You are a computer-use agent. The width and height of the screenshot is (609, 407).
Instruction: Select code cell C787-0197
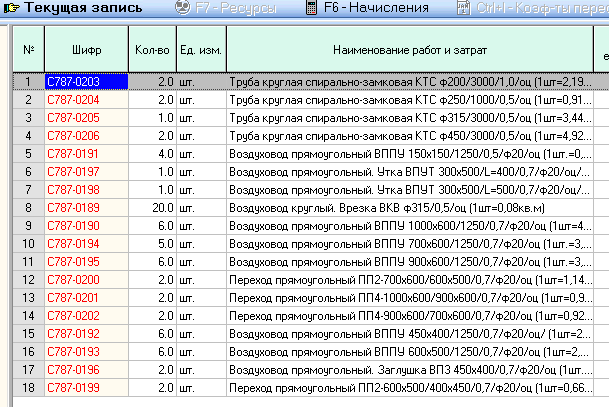pyautogui.click(x=87, y=172)
